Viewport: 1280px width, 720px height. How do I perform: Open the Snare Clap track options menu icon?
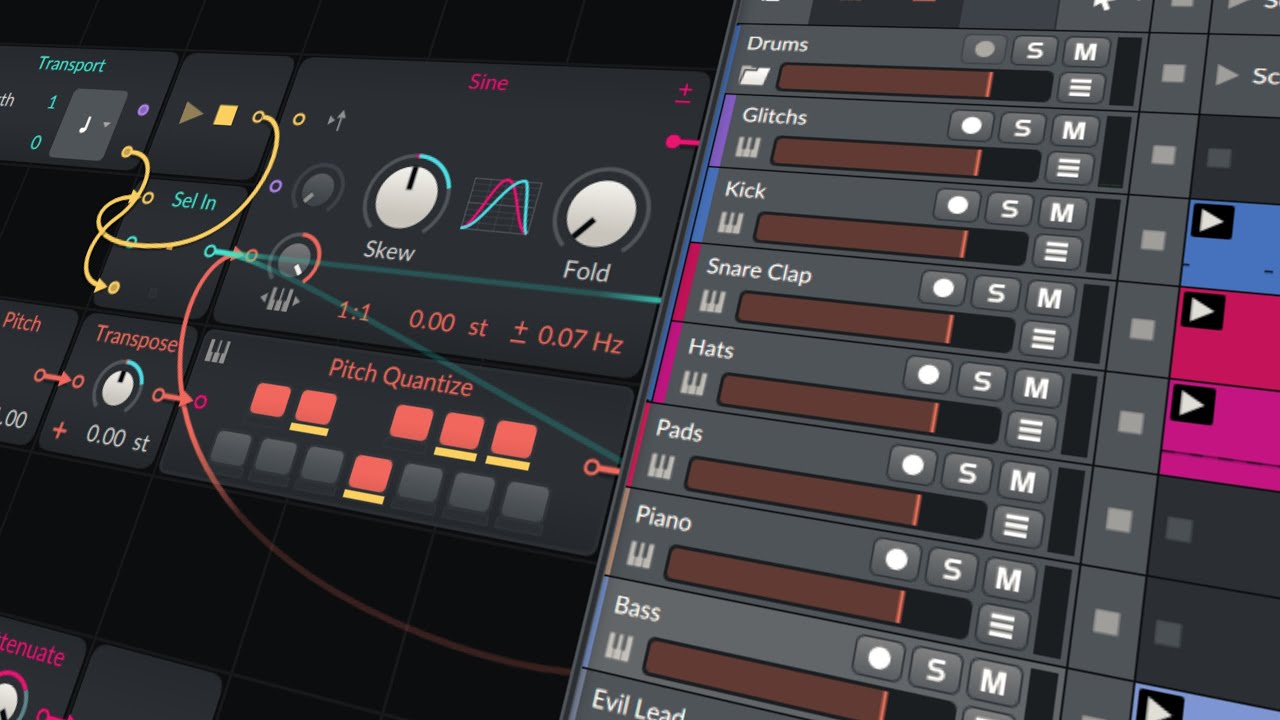[x=1042, y=338]
